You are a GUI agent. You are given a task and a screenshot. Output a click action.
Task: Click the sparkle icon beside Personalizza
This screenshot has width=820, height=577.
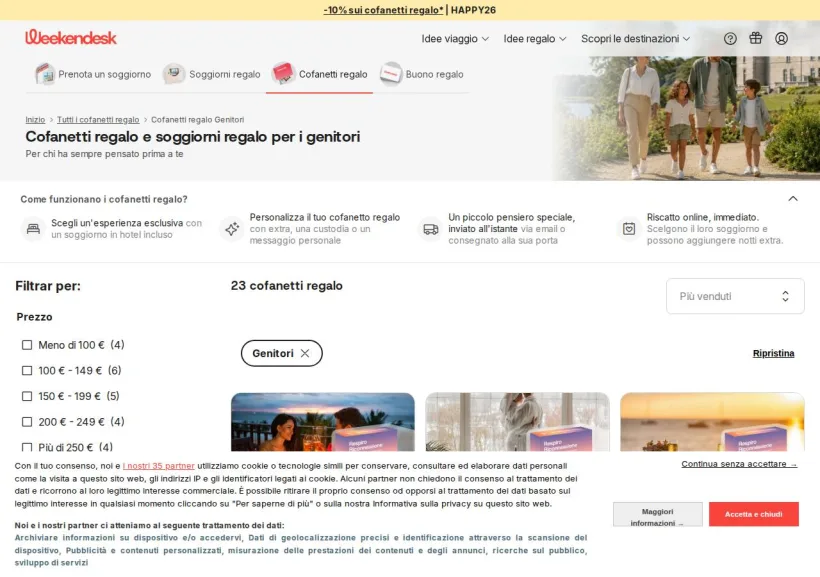tap(232, 229)
